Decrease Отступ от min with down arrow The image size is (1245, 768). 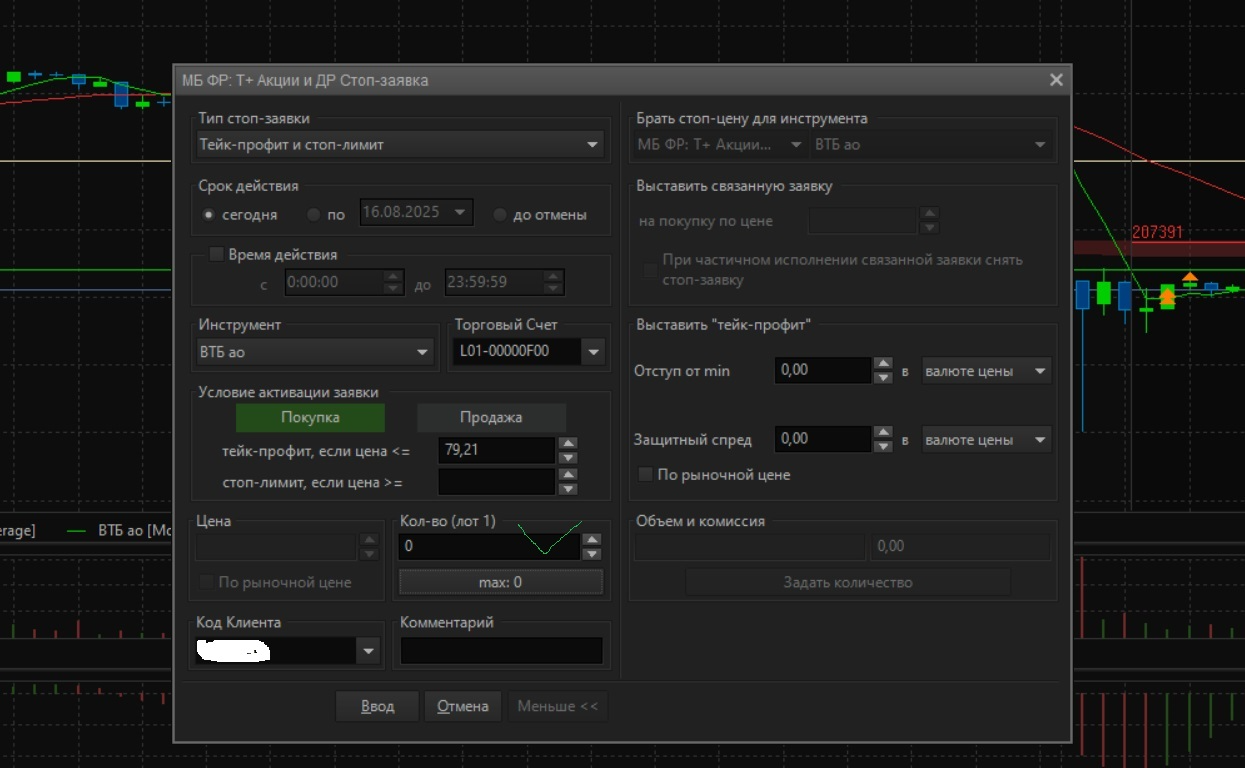[x=883, y=377]
